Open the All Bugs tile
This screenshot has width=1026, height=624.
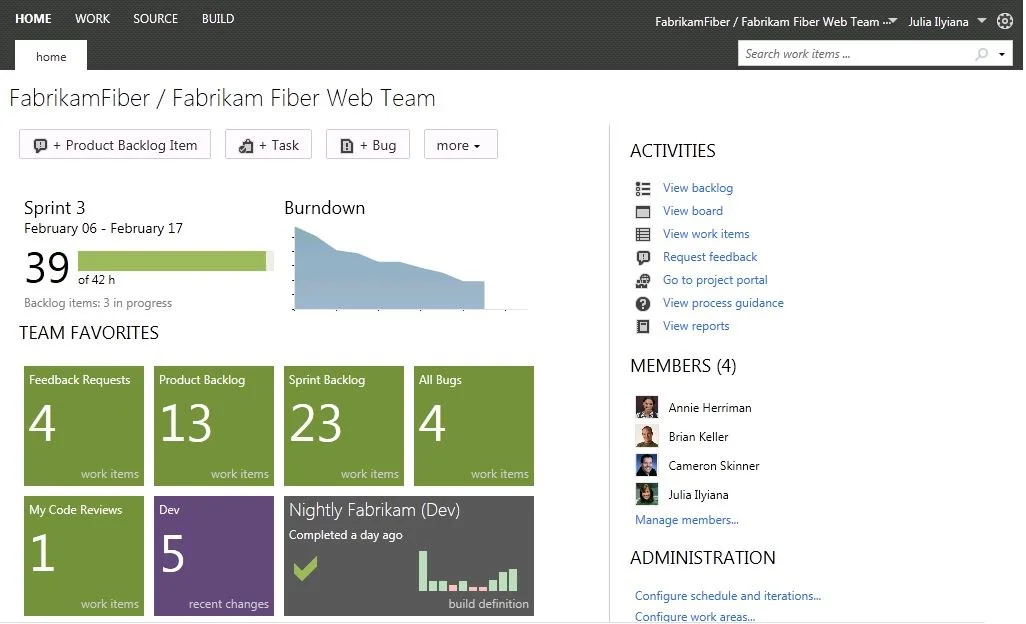coord(474,426)
